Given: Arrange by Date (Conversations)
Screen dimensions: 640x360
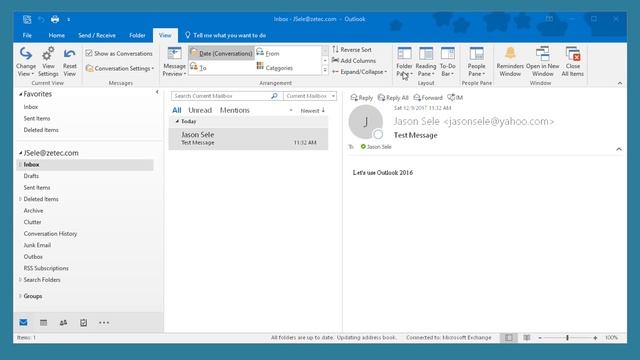Looking at the screenshot, I should [222, 53].
